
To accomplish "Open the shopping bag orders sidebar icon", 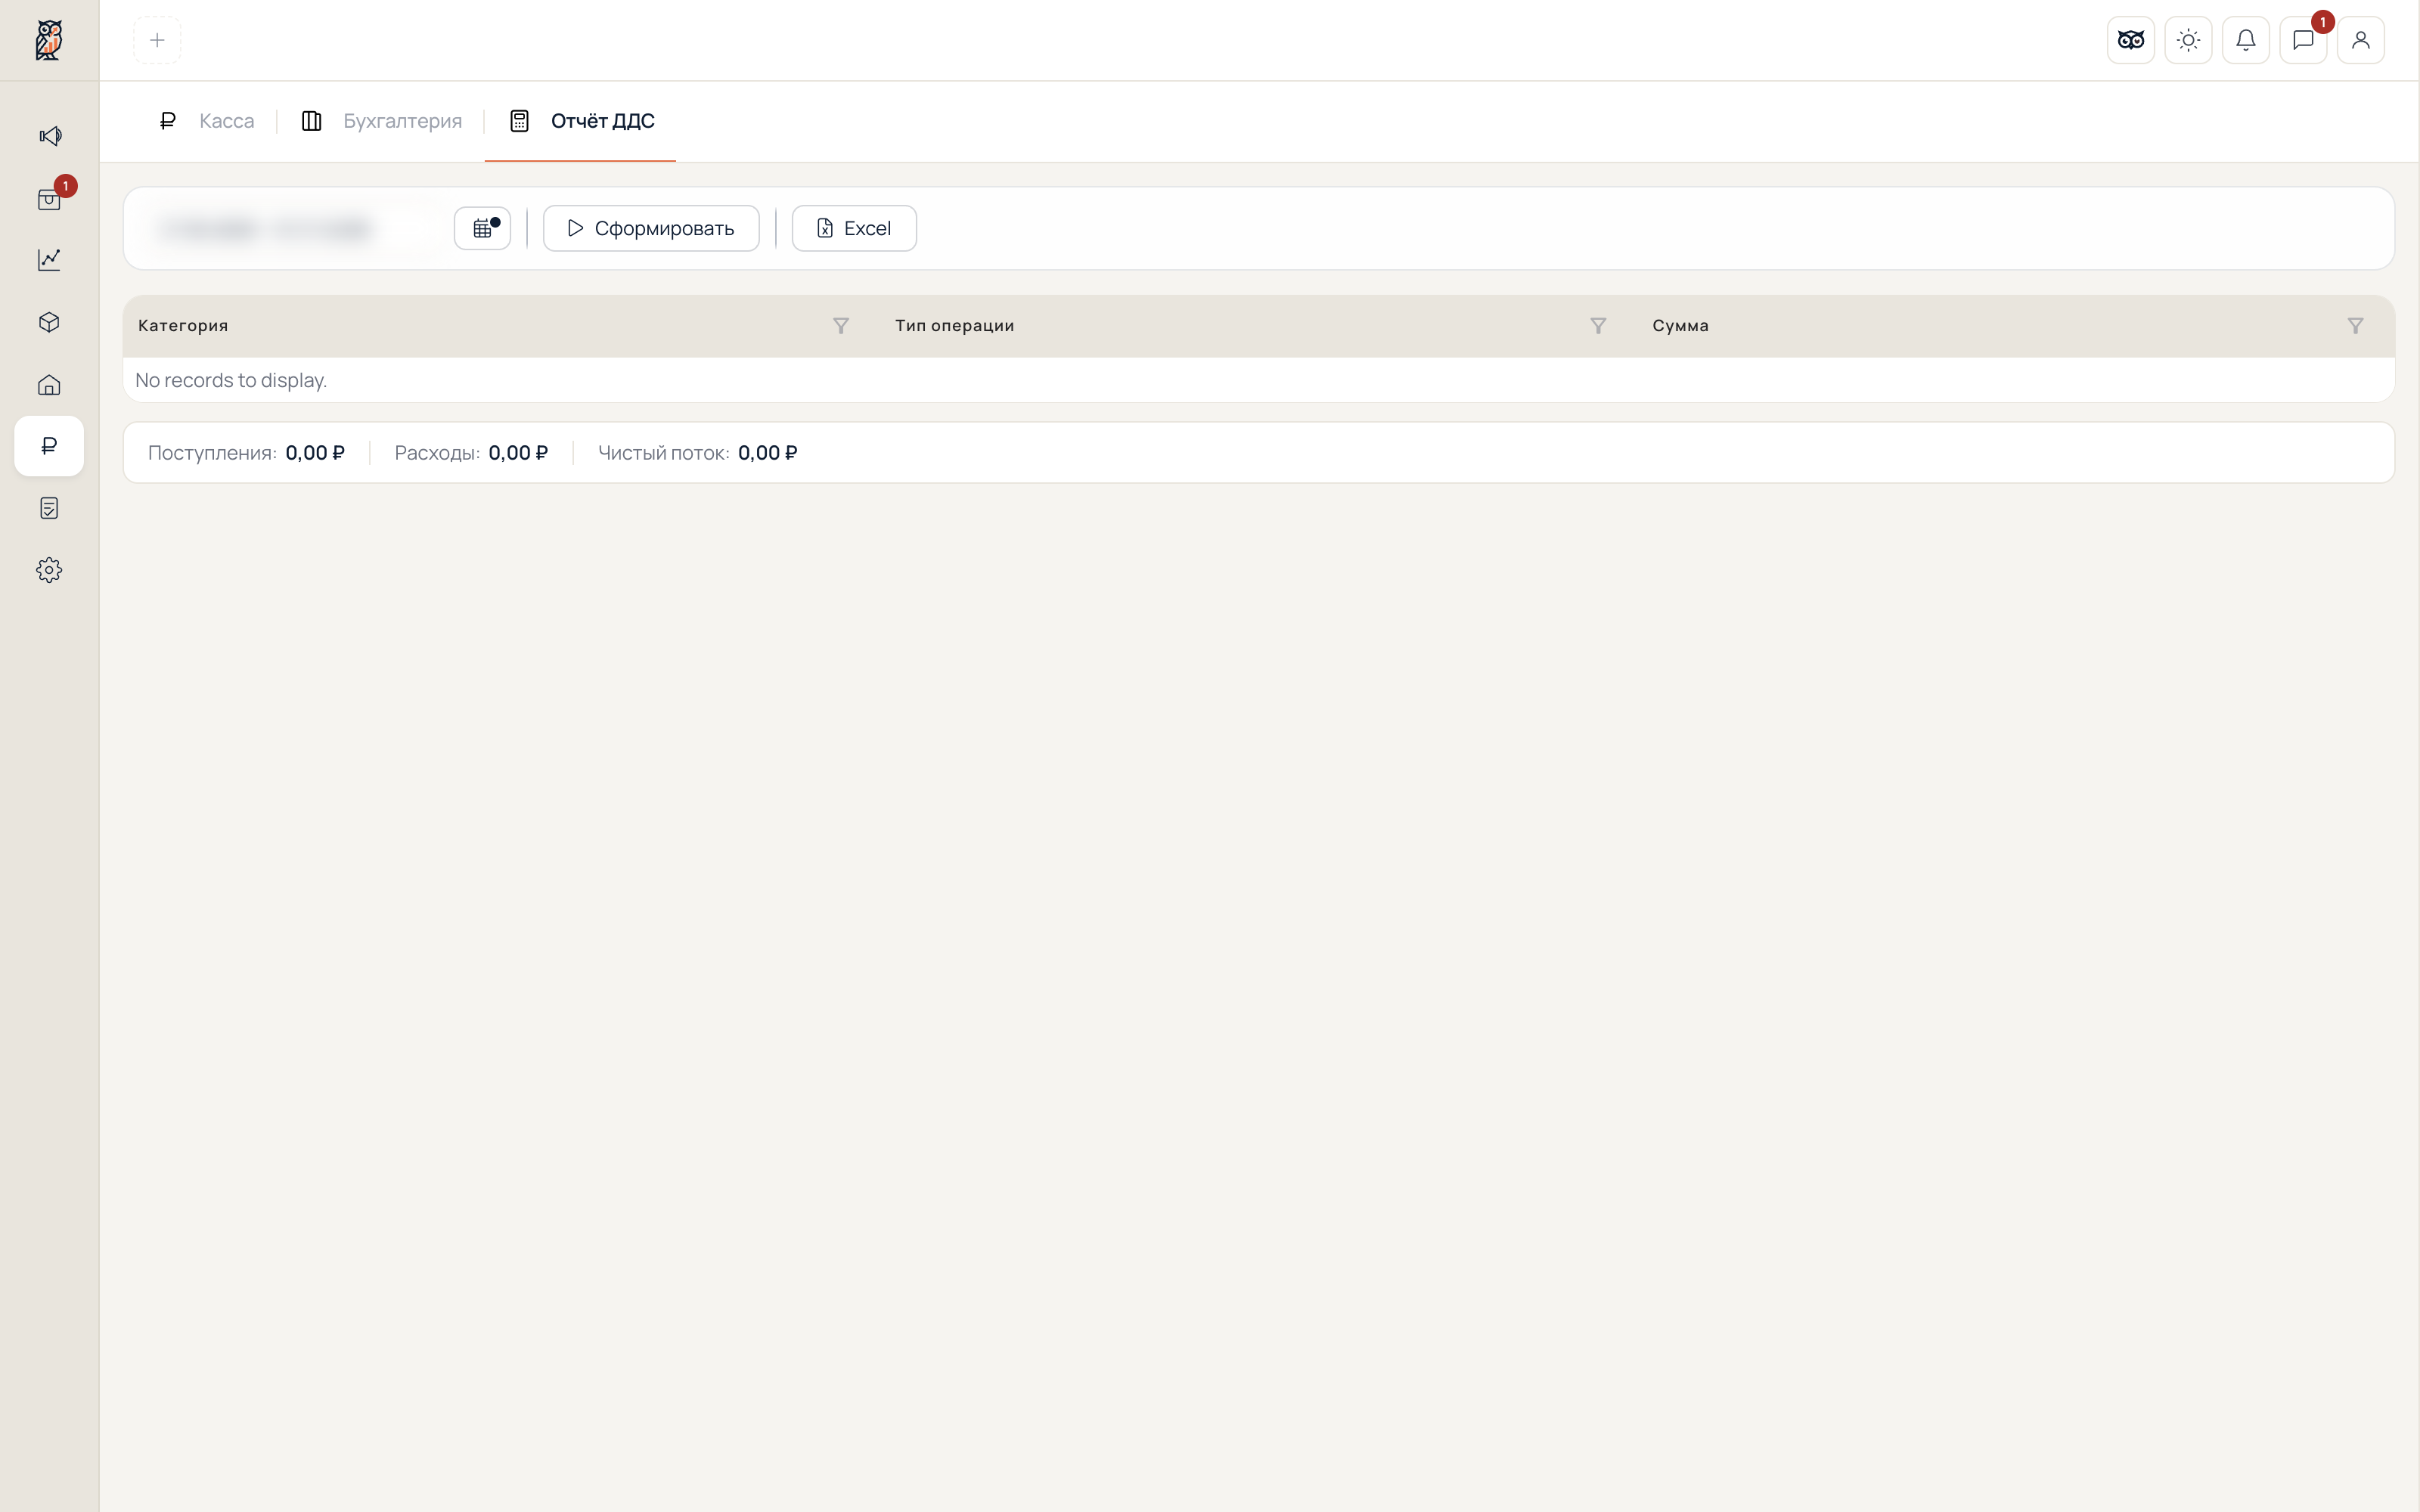I will [49, 199].
